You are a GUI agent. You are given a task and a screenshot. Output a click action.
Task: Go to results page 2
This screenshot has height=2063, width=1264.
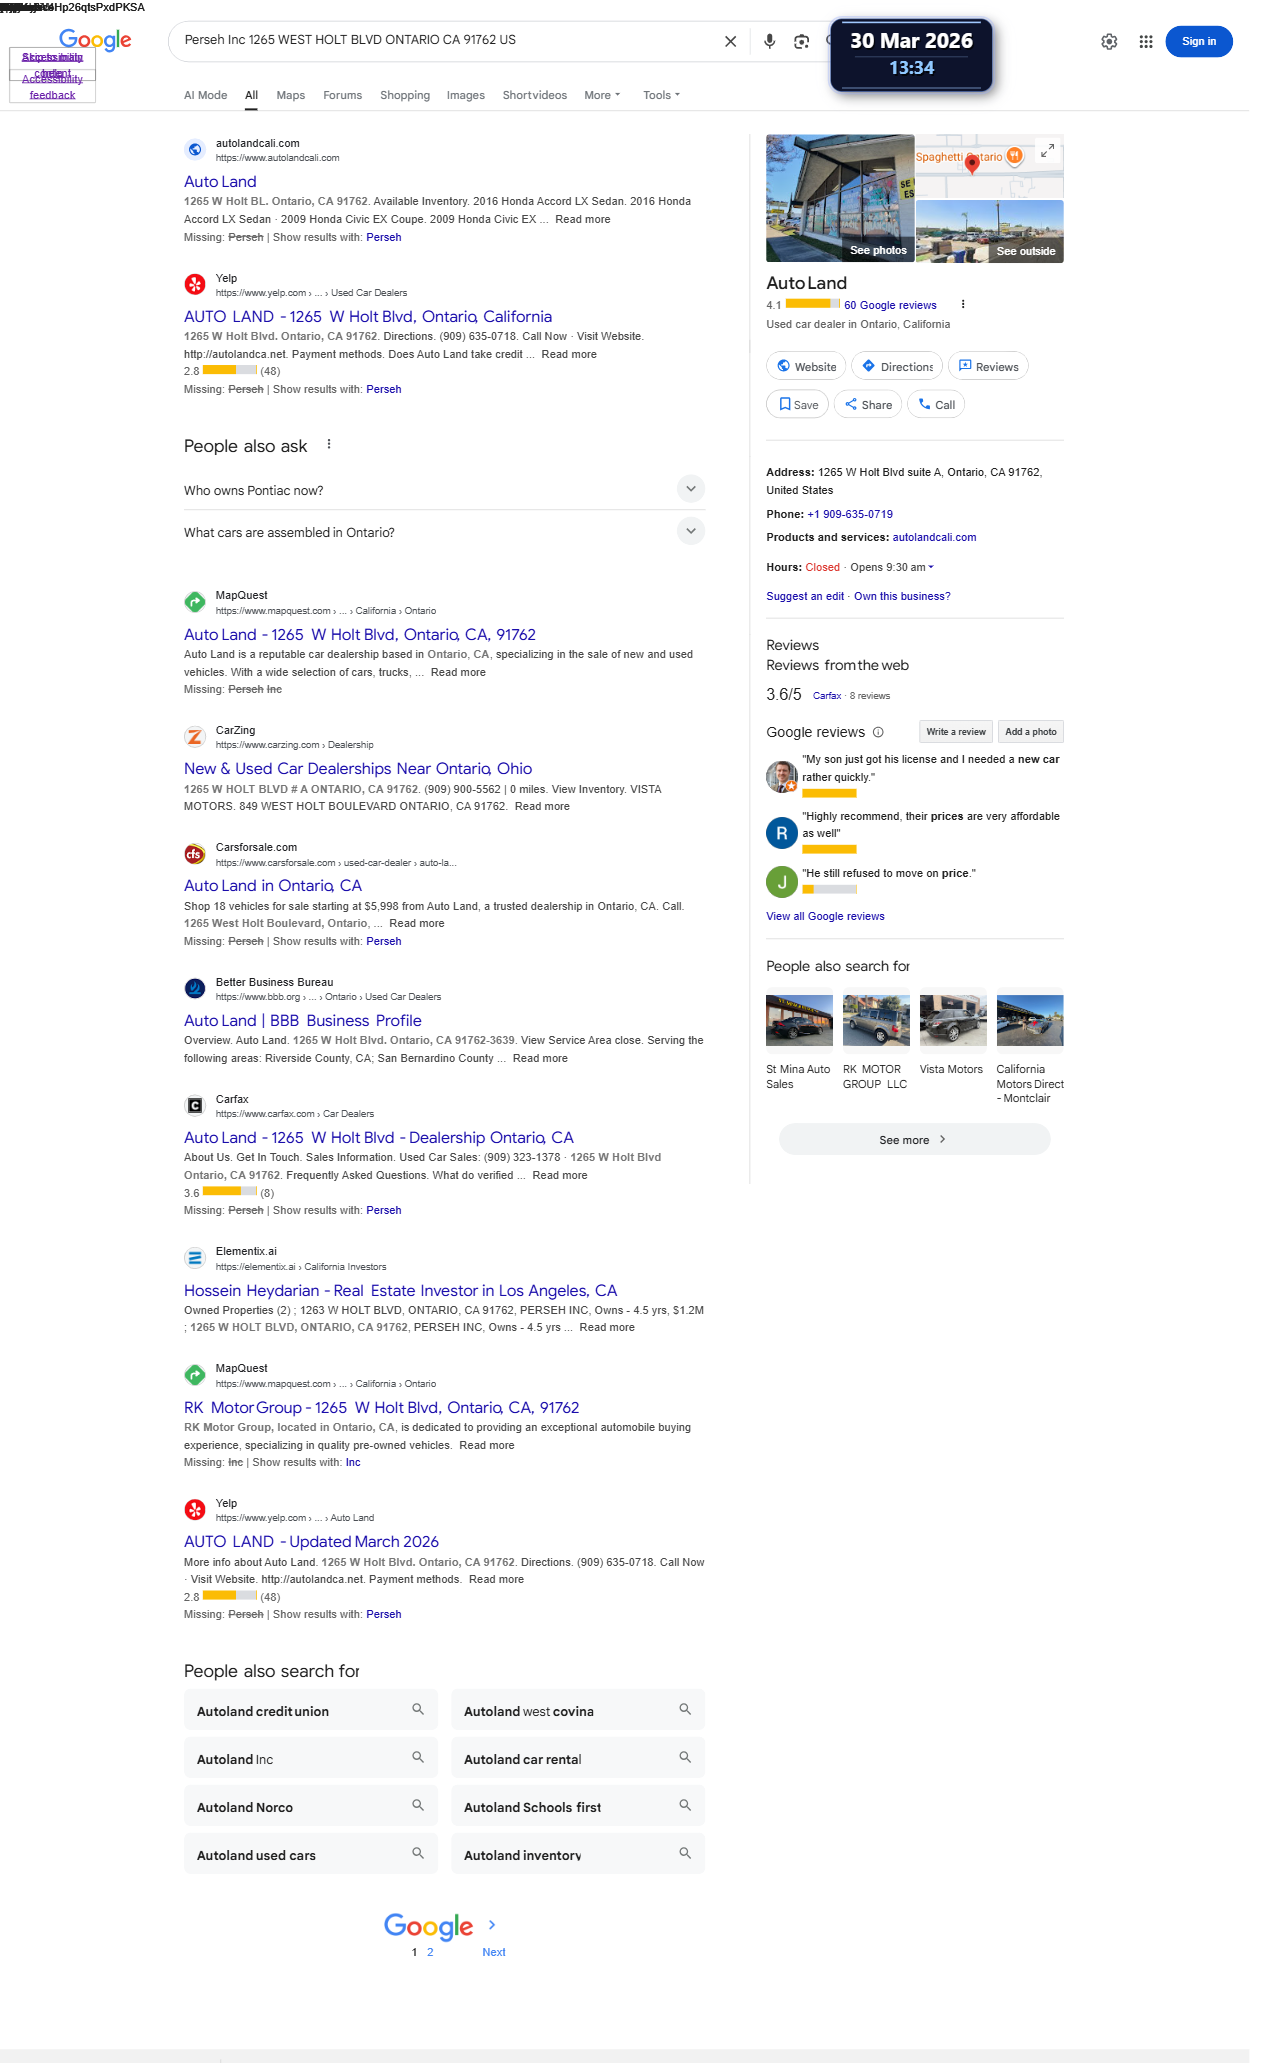(x=430, y=1952)
